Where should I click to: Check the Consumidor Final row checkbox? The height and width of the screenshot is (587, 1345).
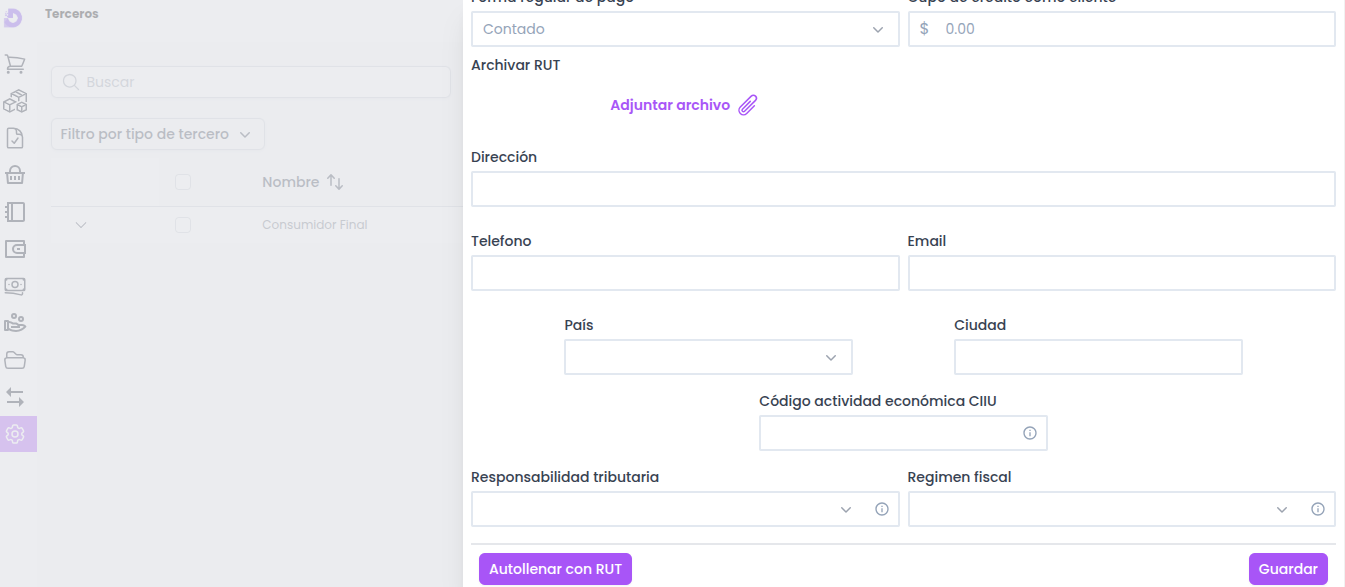(183, 225)
